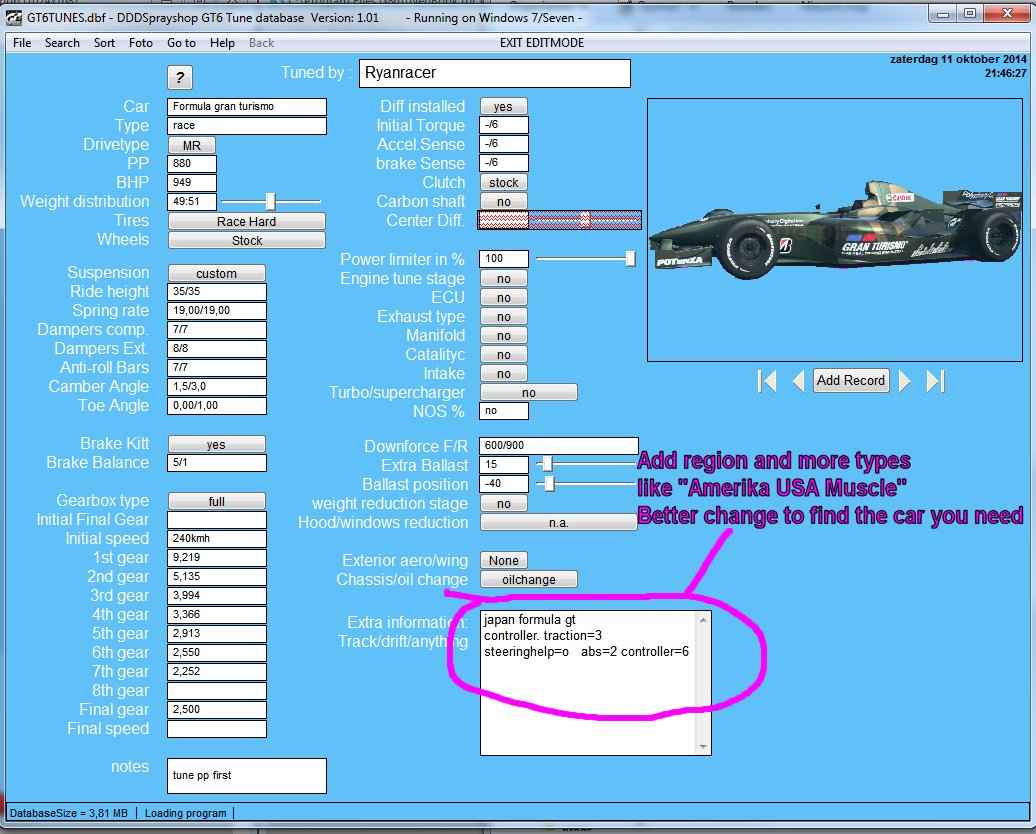Click the Camber Angle field
Viewport: 1036px width, 834px height.
click(x=217, y=387)
